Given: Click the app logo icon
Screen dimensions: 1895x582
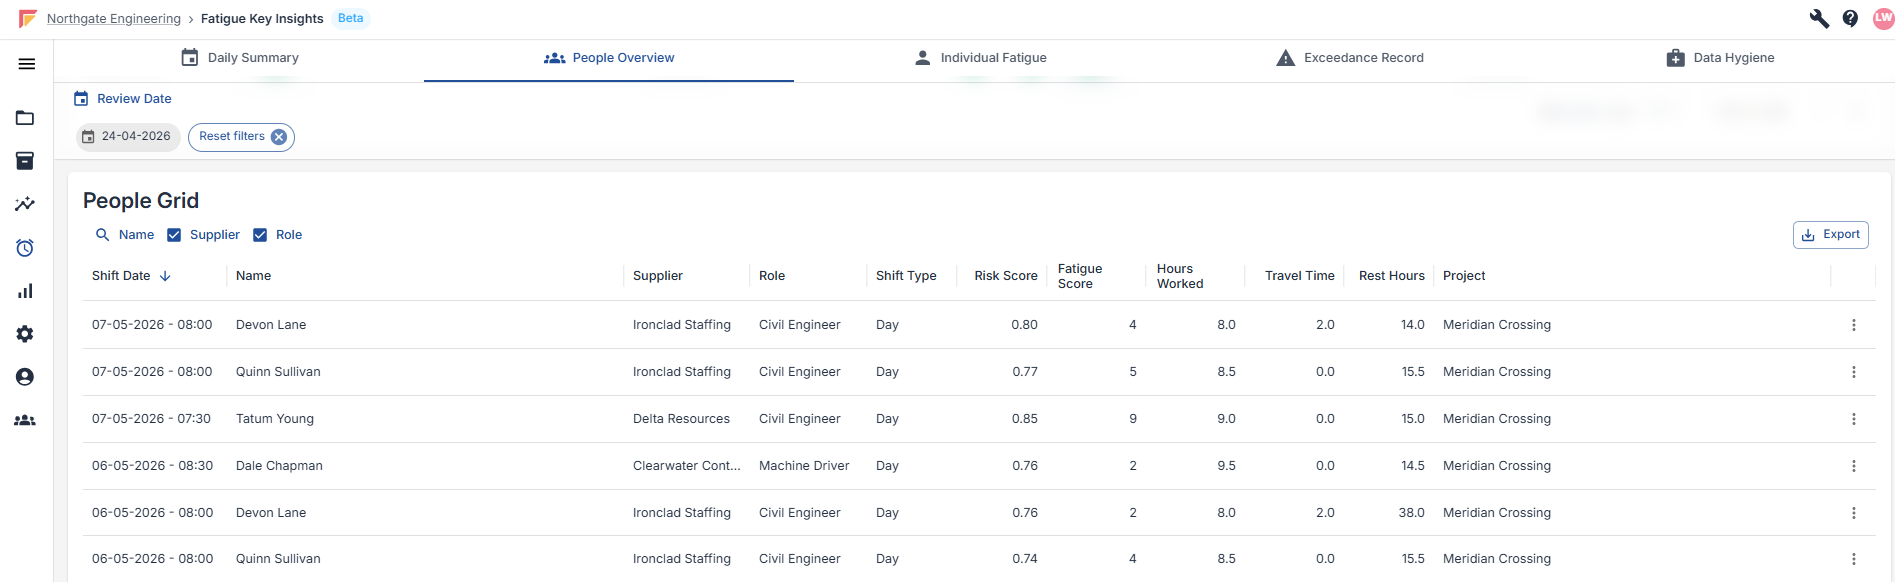Looking at the screenshot, I should 28,18.
